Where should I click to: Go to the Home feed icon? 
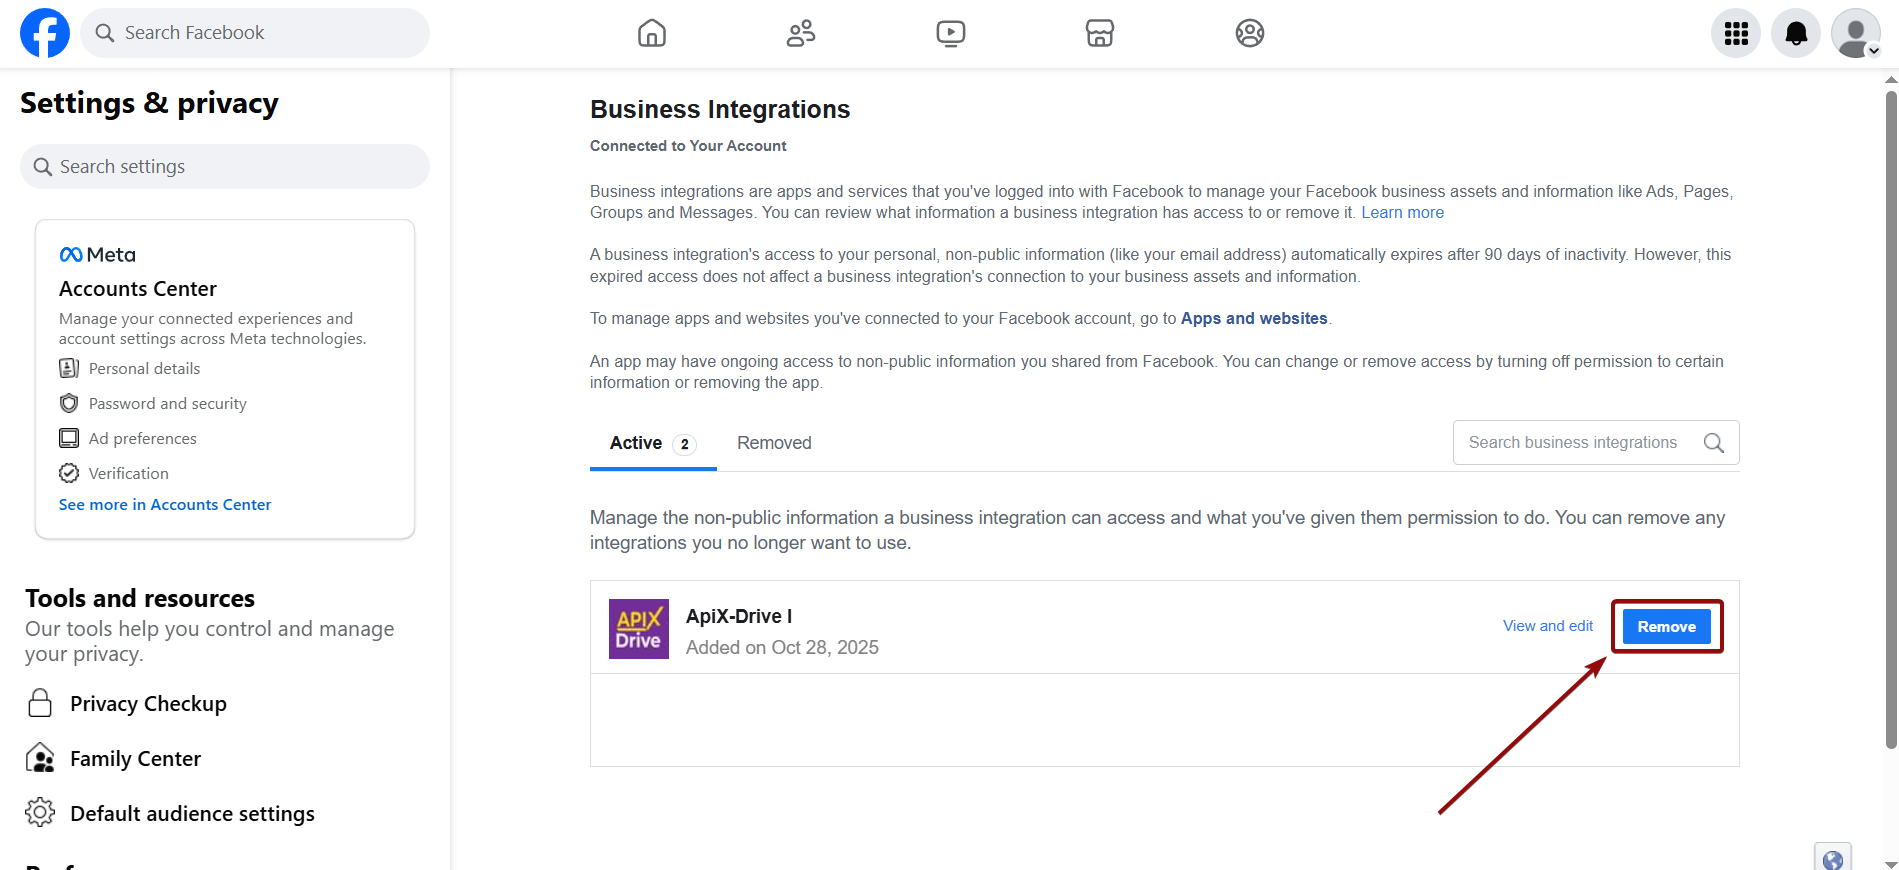click(x=651, y=33)
